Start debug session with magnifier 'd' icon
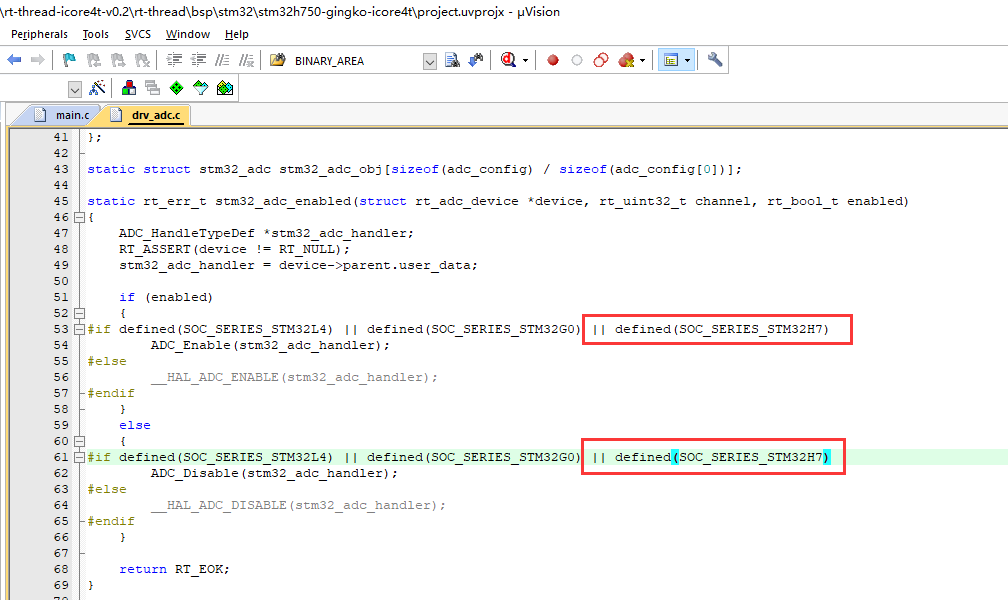This screenshot has width=1008, height=600. click(x=509, y=60)
